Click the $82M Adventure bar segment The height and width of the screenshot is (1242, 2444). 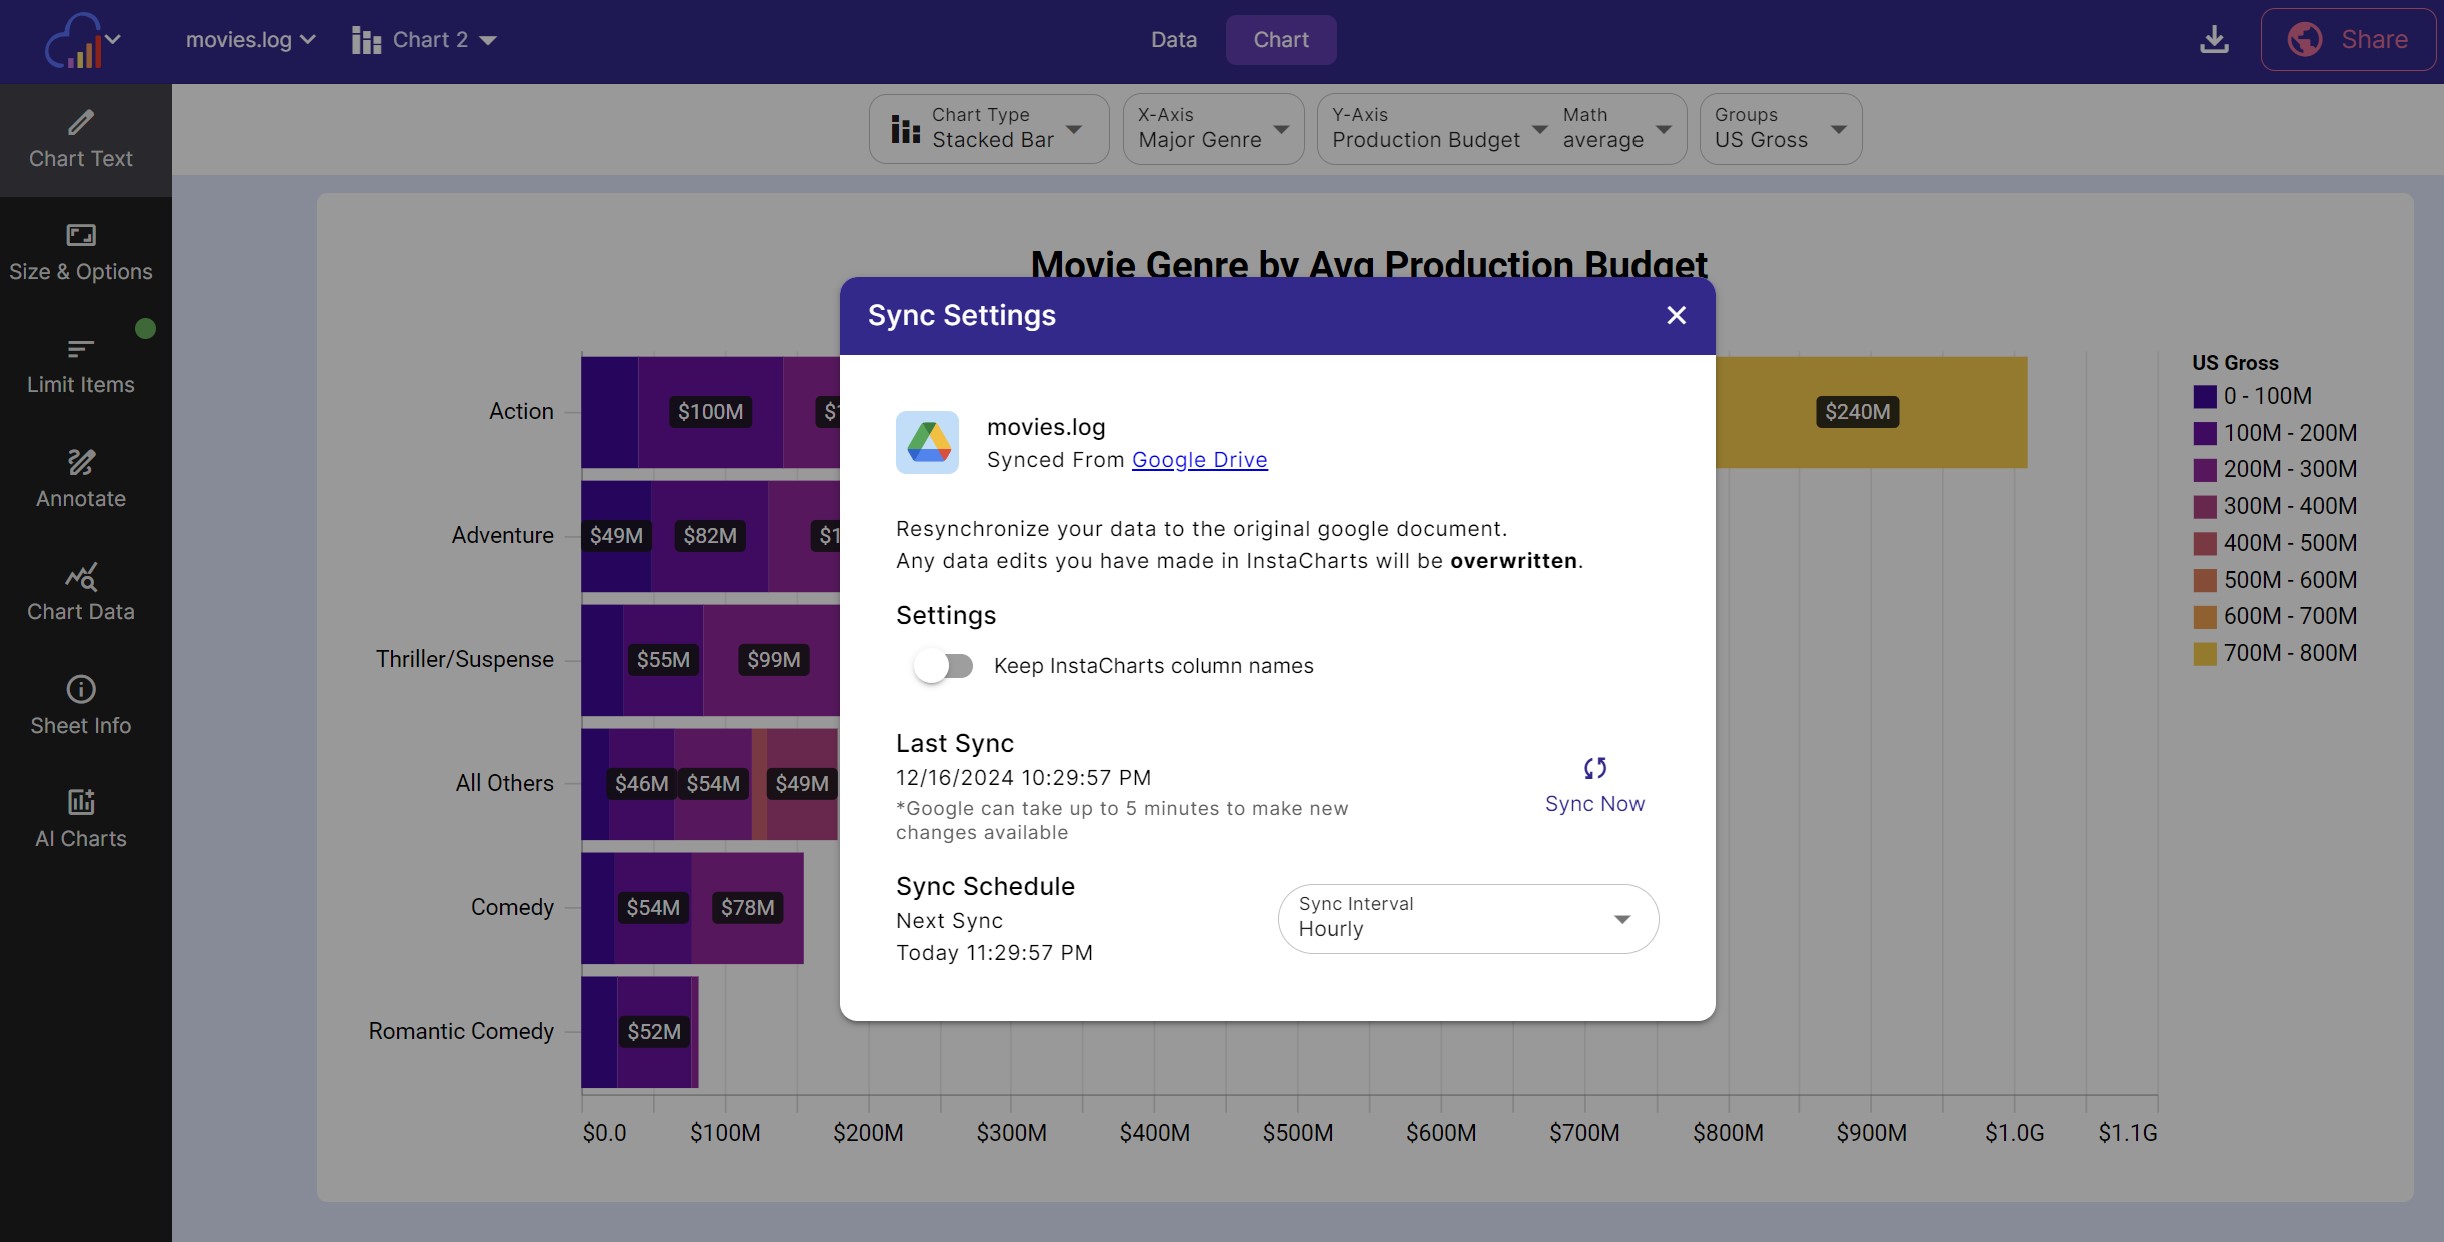tap(710, 536)
